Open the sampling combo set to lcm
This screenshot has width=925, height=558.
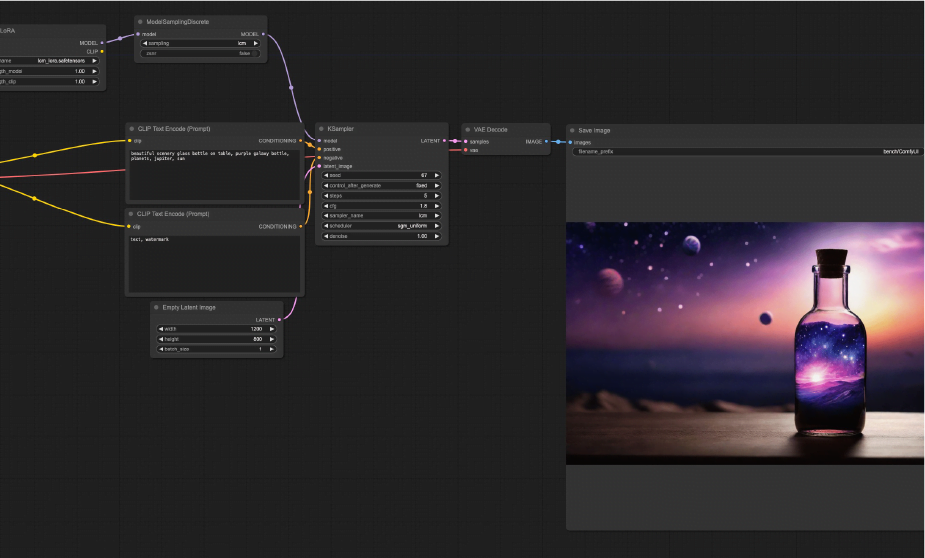[x=201, y=44]
